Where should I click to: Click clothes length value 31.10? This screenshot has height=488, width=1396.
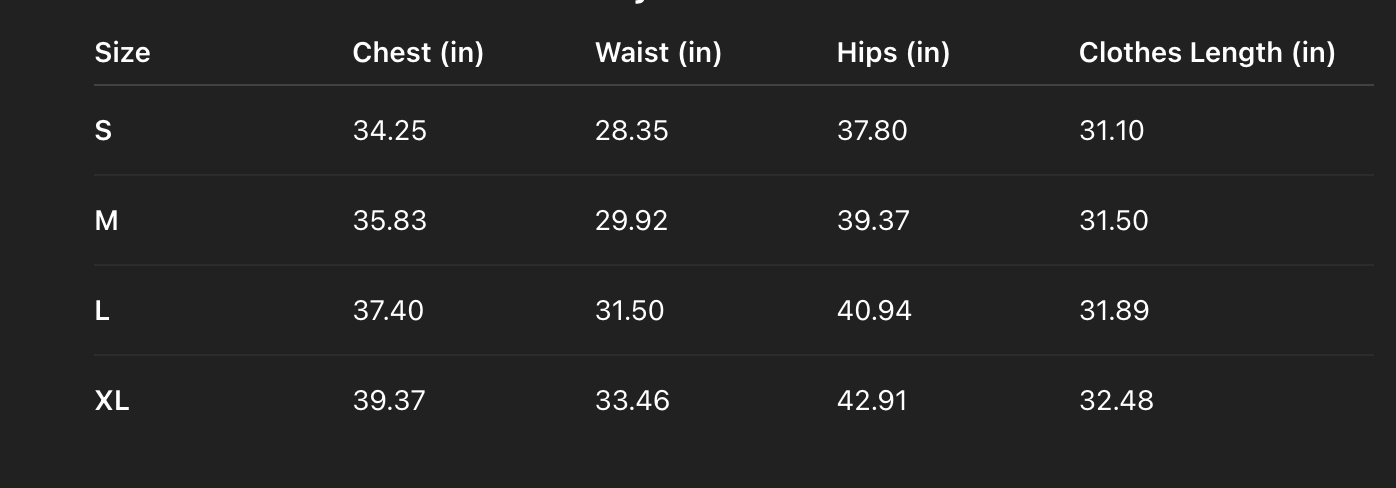[1111, 131]
